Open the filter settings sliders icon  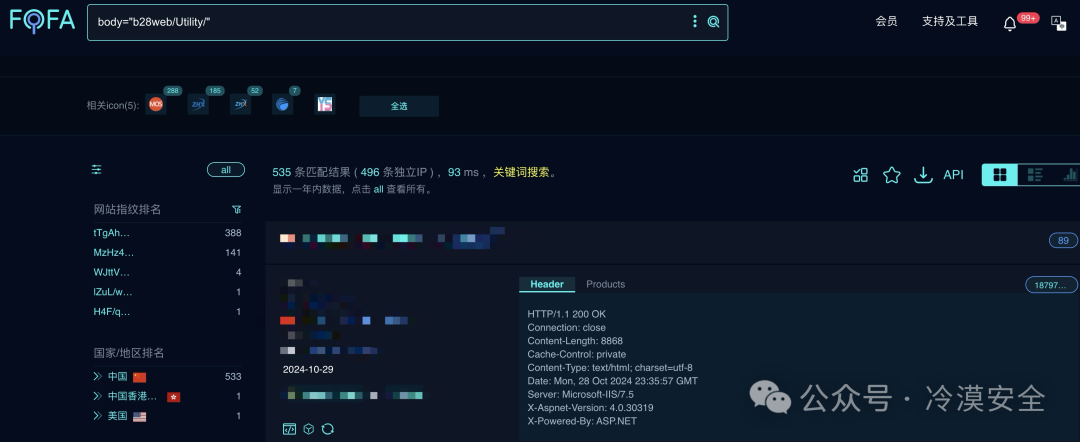(x=96, y=169)
